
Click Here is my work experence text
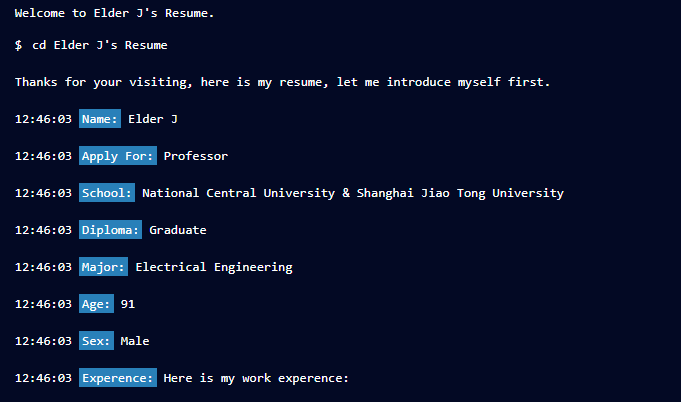[256, 378]
